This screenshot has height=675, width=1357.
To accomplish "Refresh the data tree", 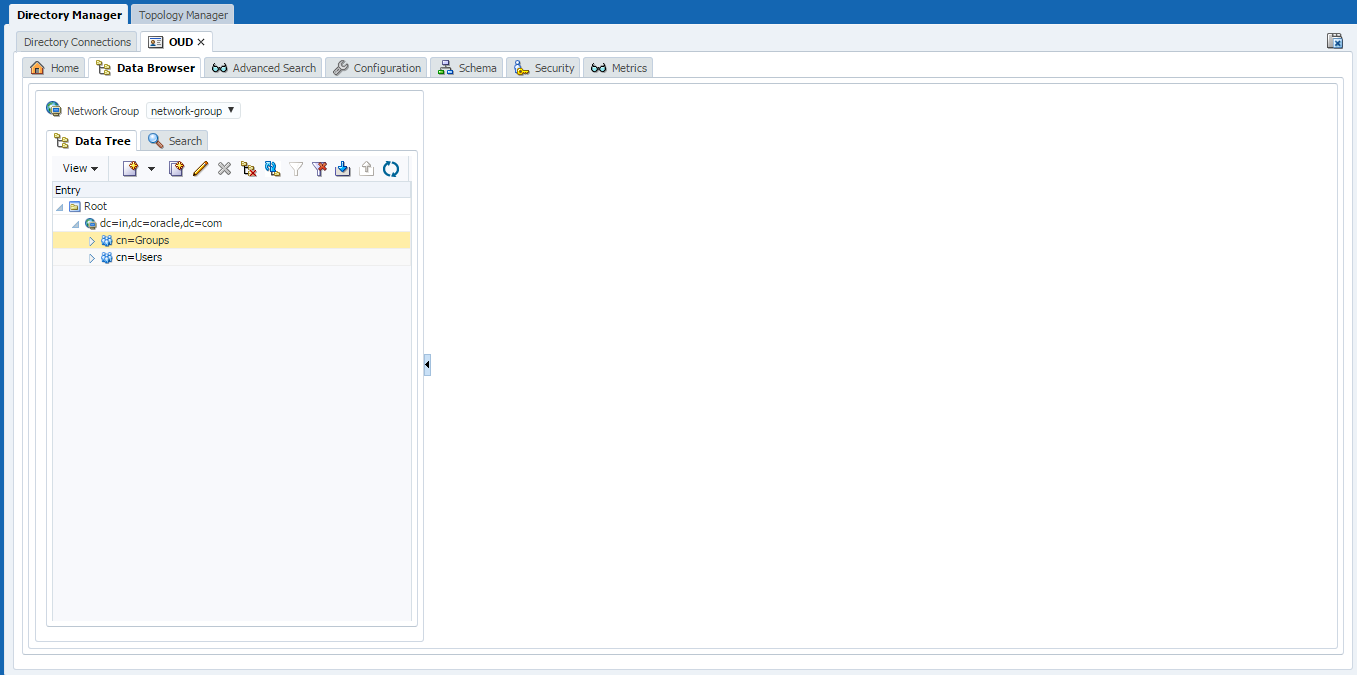I will [391, 169].
